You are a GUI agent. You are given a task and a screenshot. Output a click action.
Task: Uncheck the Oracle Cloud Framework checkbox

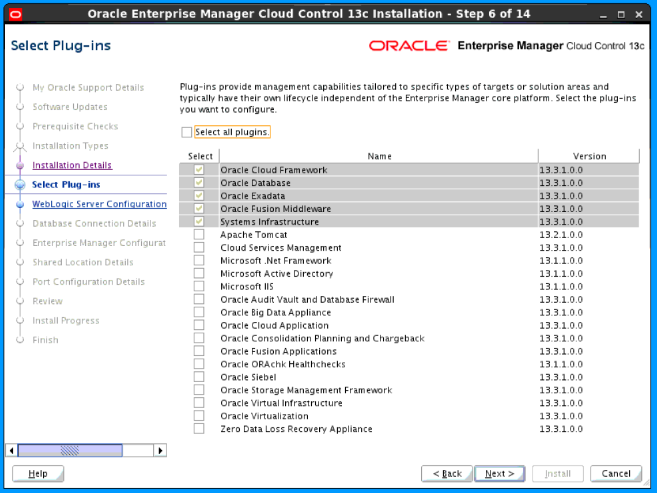[199, 170]
